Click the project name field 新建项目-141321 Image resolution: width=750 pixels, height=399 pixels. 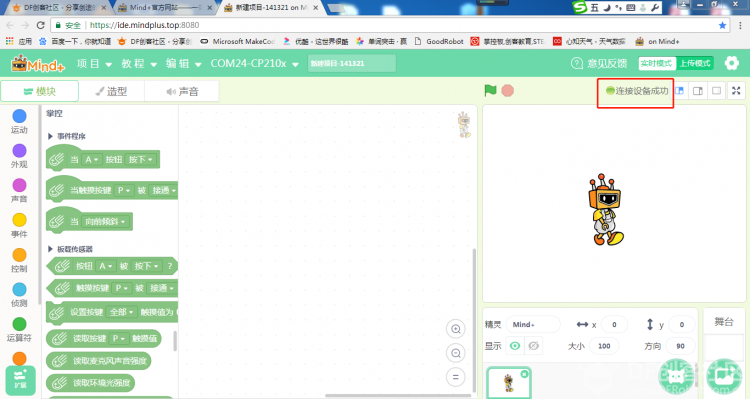point(352,63)
